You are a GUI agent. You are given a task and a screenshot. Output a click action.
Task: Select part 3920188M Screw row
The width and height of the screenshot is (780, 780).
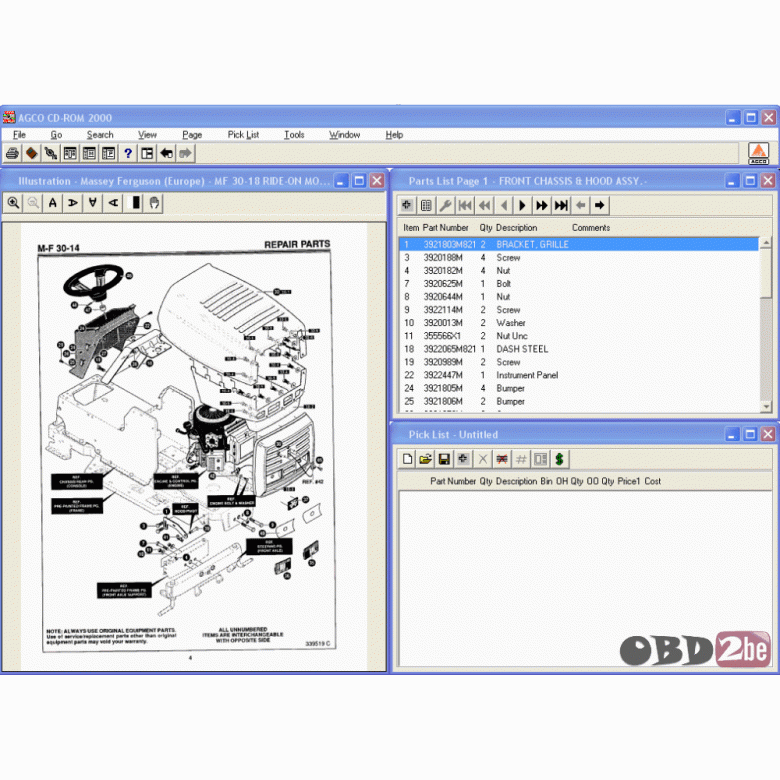click(x=579, y=258)
